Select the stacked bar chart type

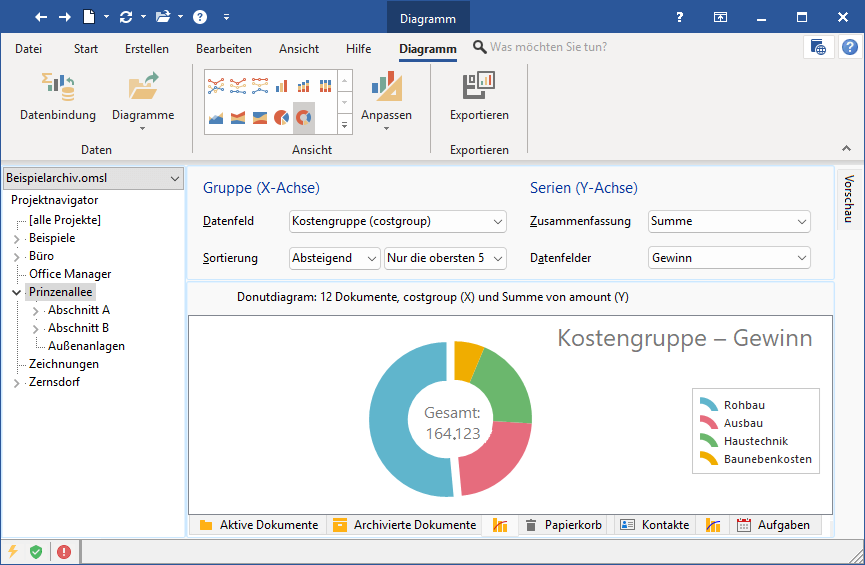click(x=303, y=86)
